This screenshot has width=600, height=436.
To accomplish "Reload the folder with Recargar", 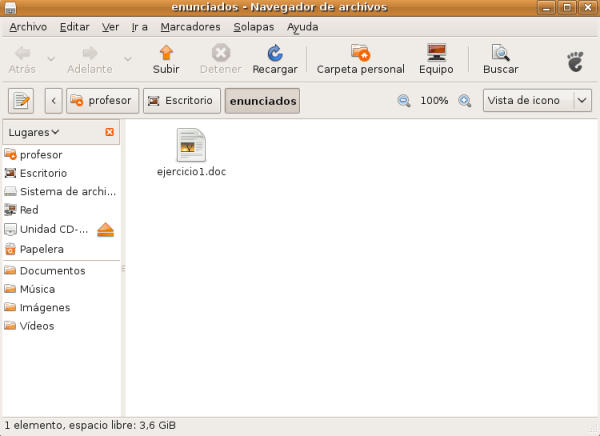I will [x=274, y=59].
